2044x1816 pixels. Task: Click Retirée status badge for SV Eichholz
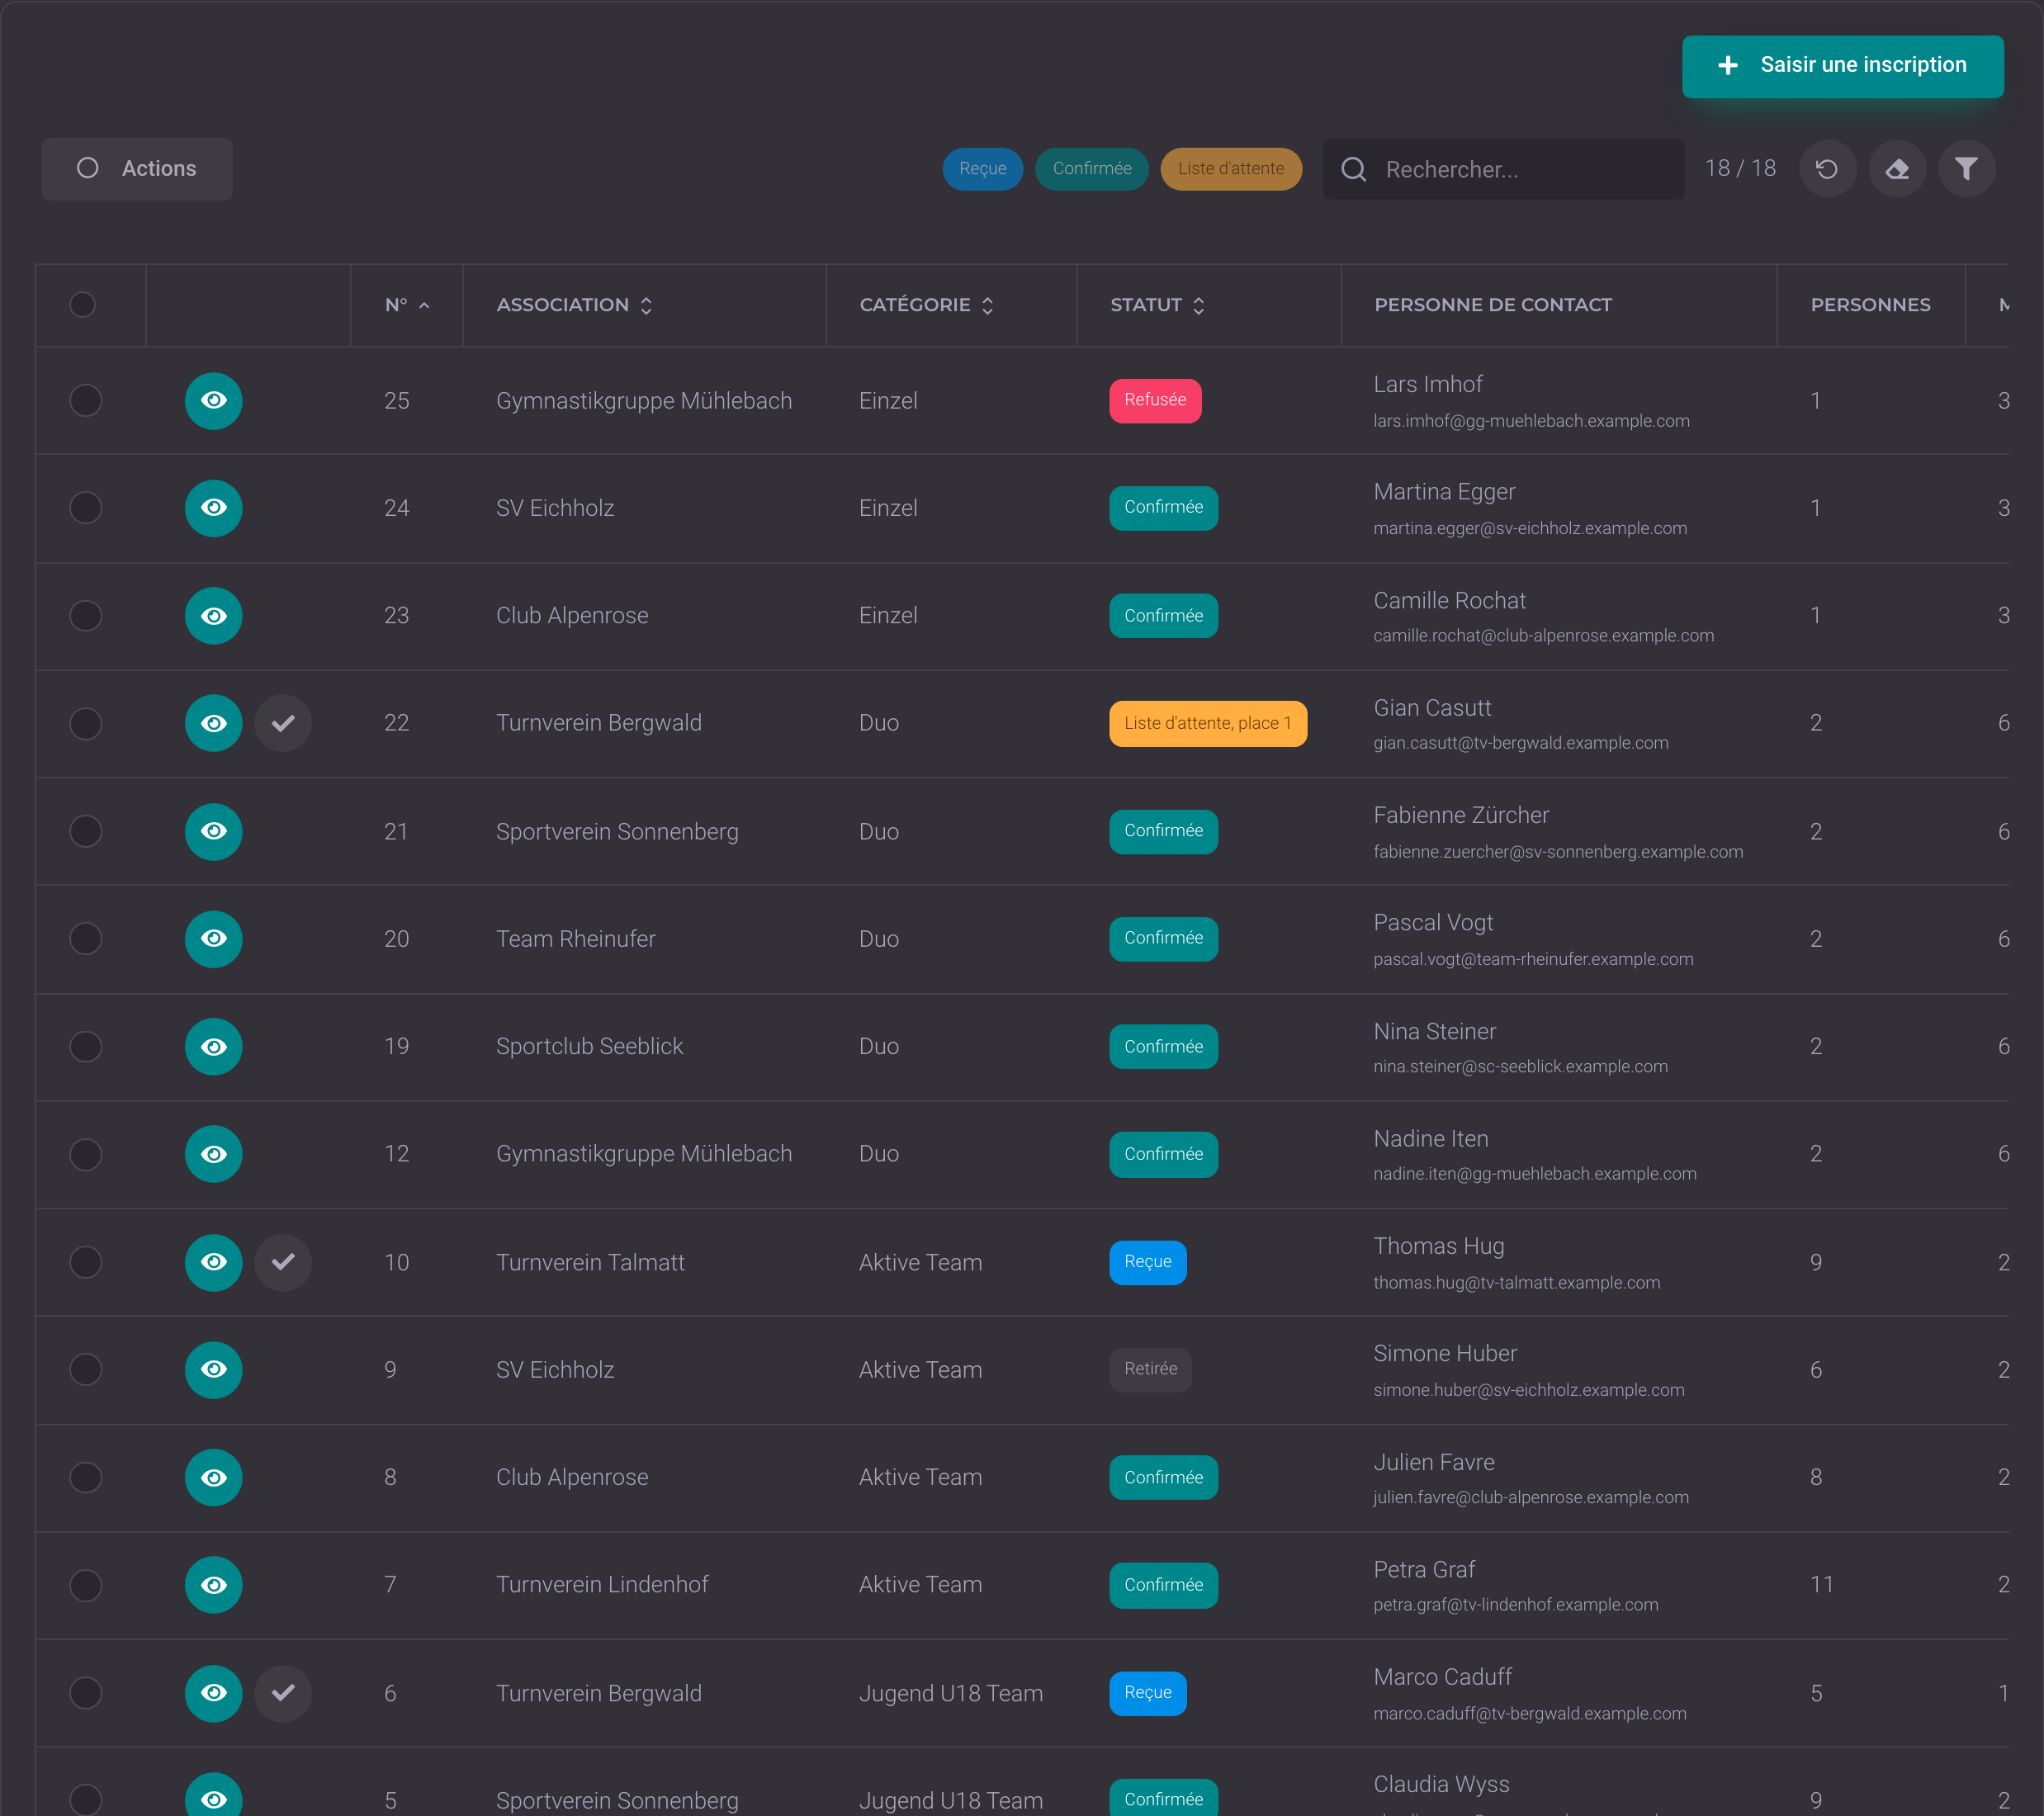1150,1370
